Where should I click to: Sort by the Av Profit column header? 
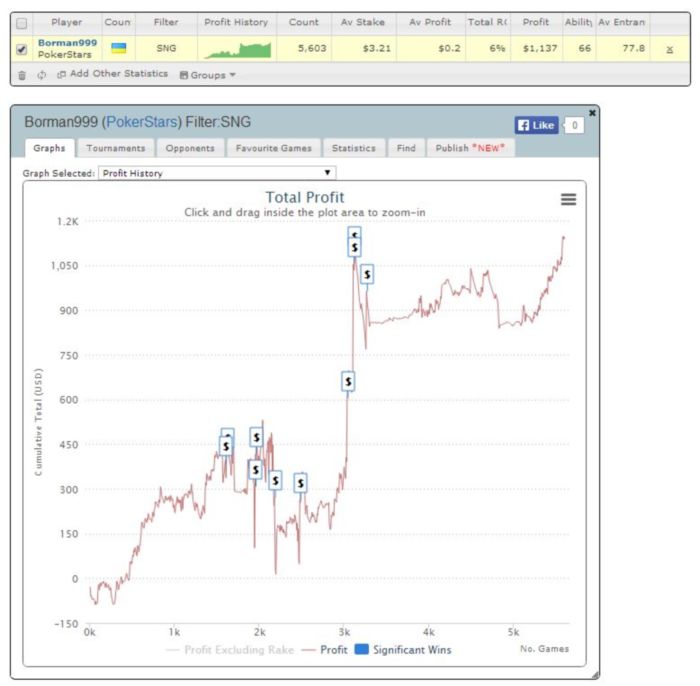pos(430,22)
